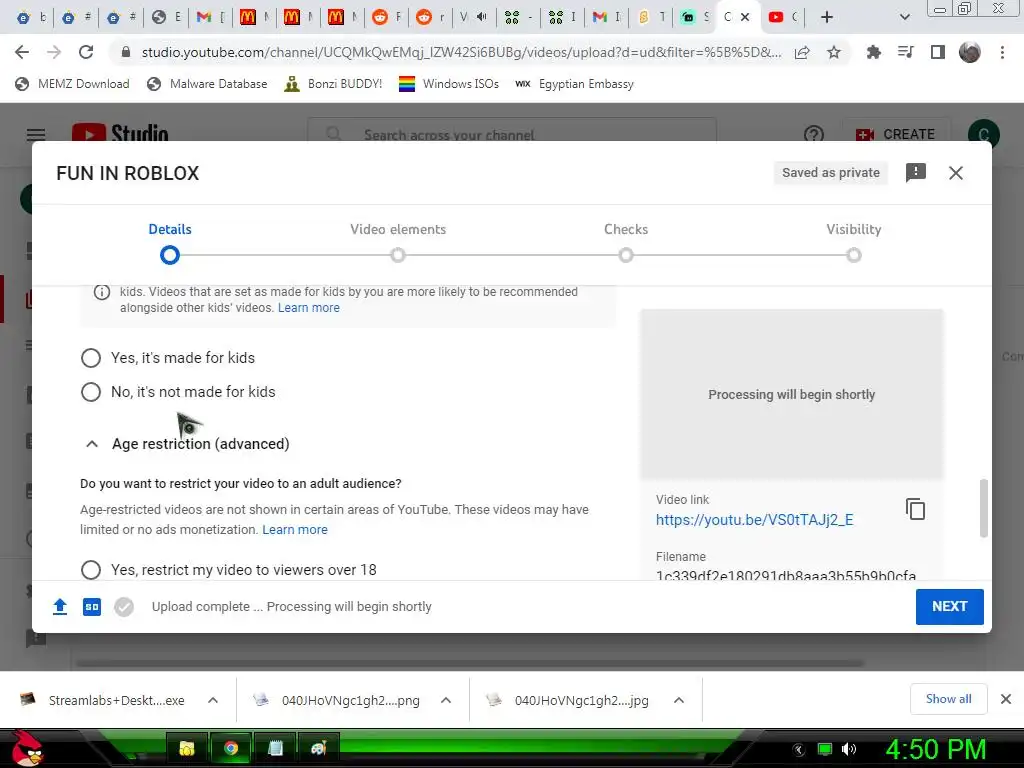Screen dimensions: 1024x768
Task: Open the Notepad icon in the taskbar
Action: click(275, 748)
